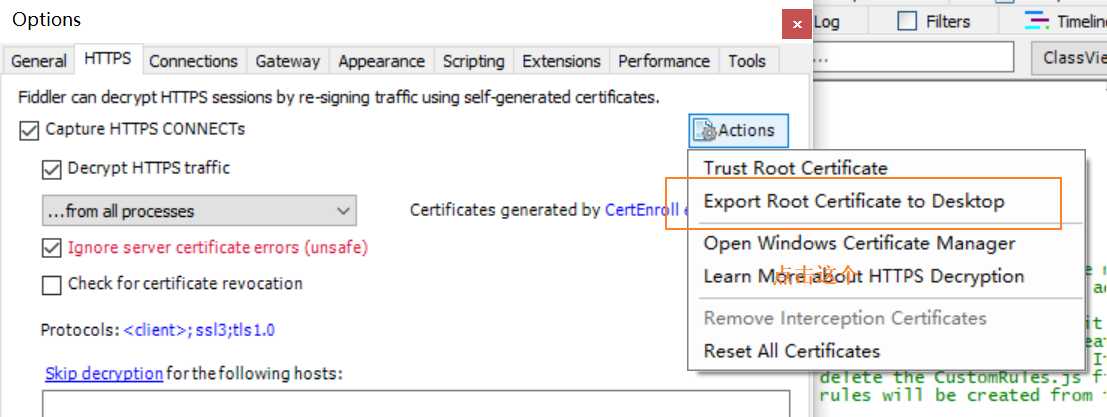This screenshot has height=417, width=1107.
Task: Close the Options dialog
Action: (x=796, y=25)
